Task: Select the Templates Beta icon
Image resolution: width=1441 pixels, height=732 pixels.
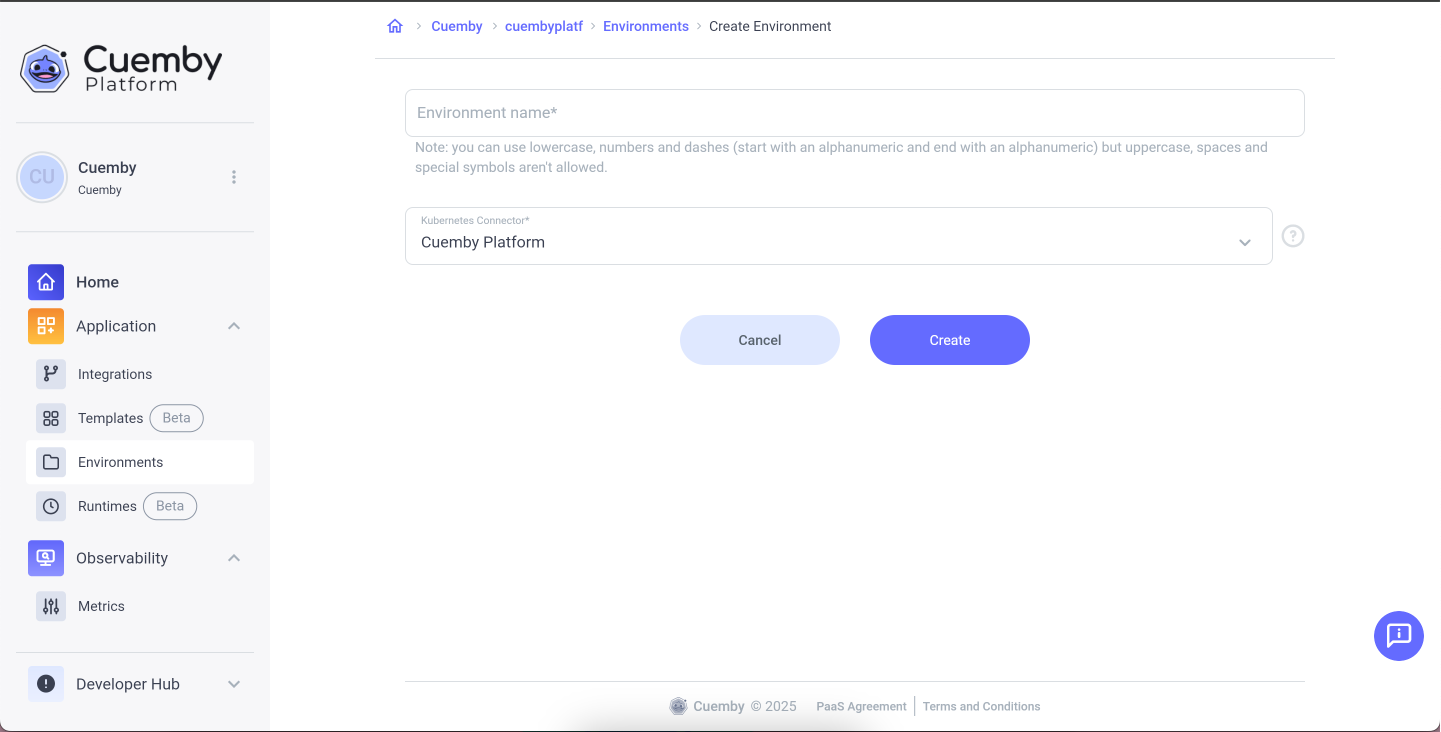Action: point(50,418)
